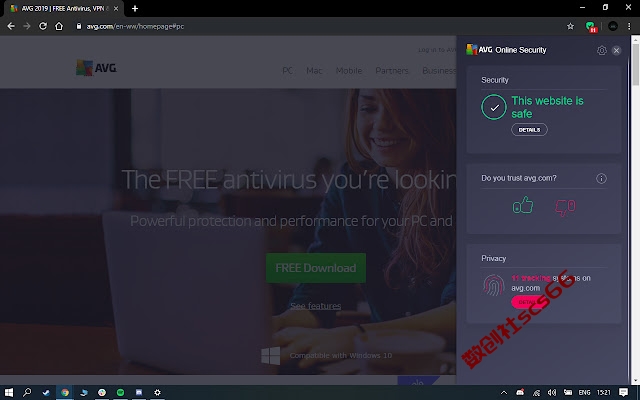Reload the current page
The image size is (640, 400).
coord(43,26)
